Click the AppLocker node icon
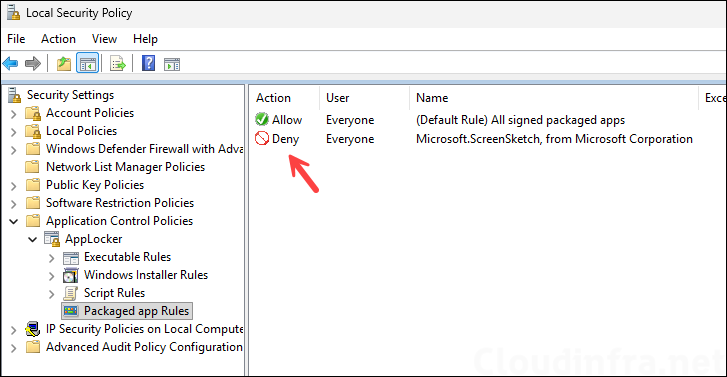This screenshot has width=727, height=377. [52, 239]
